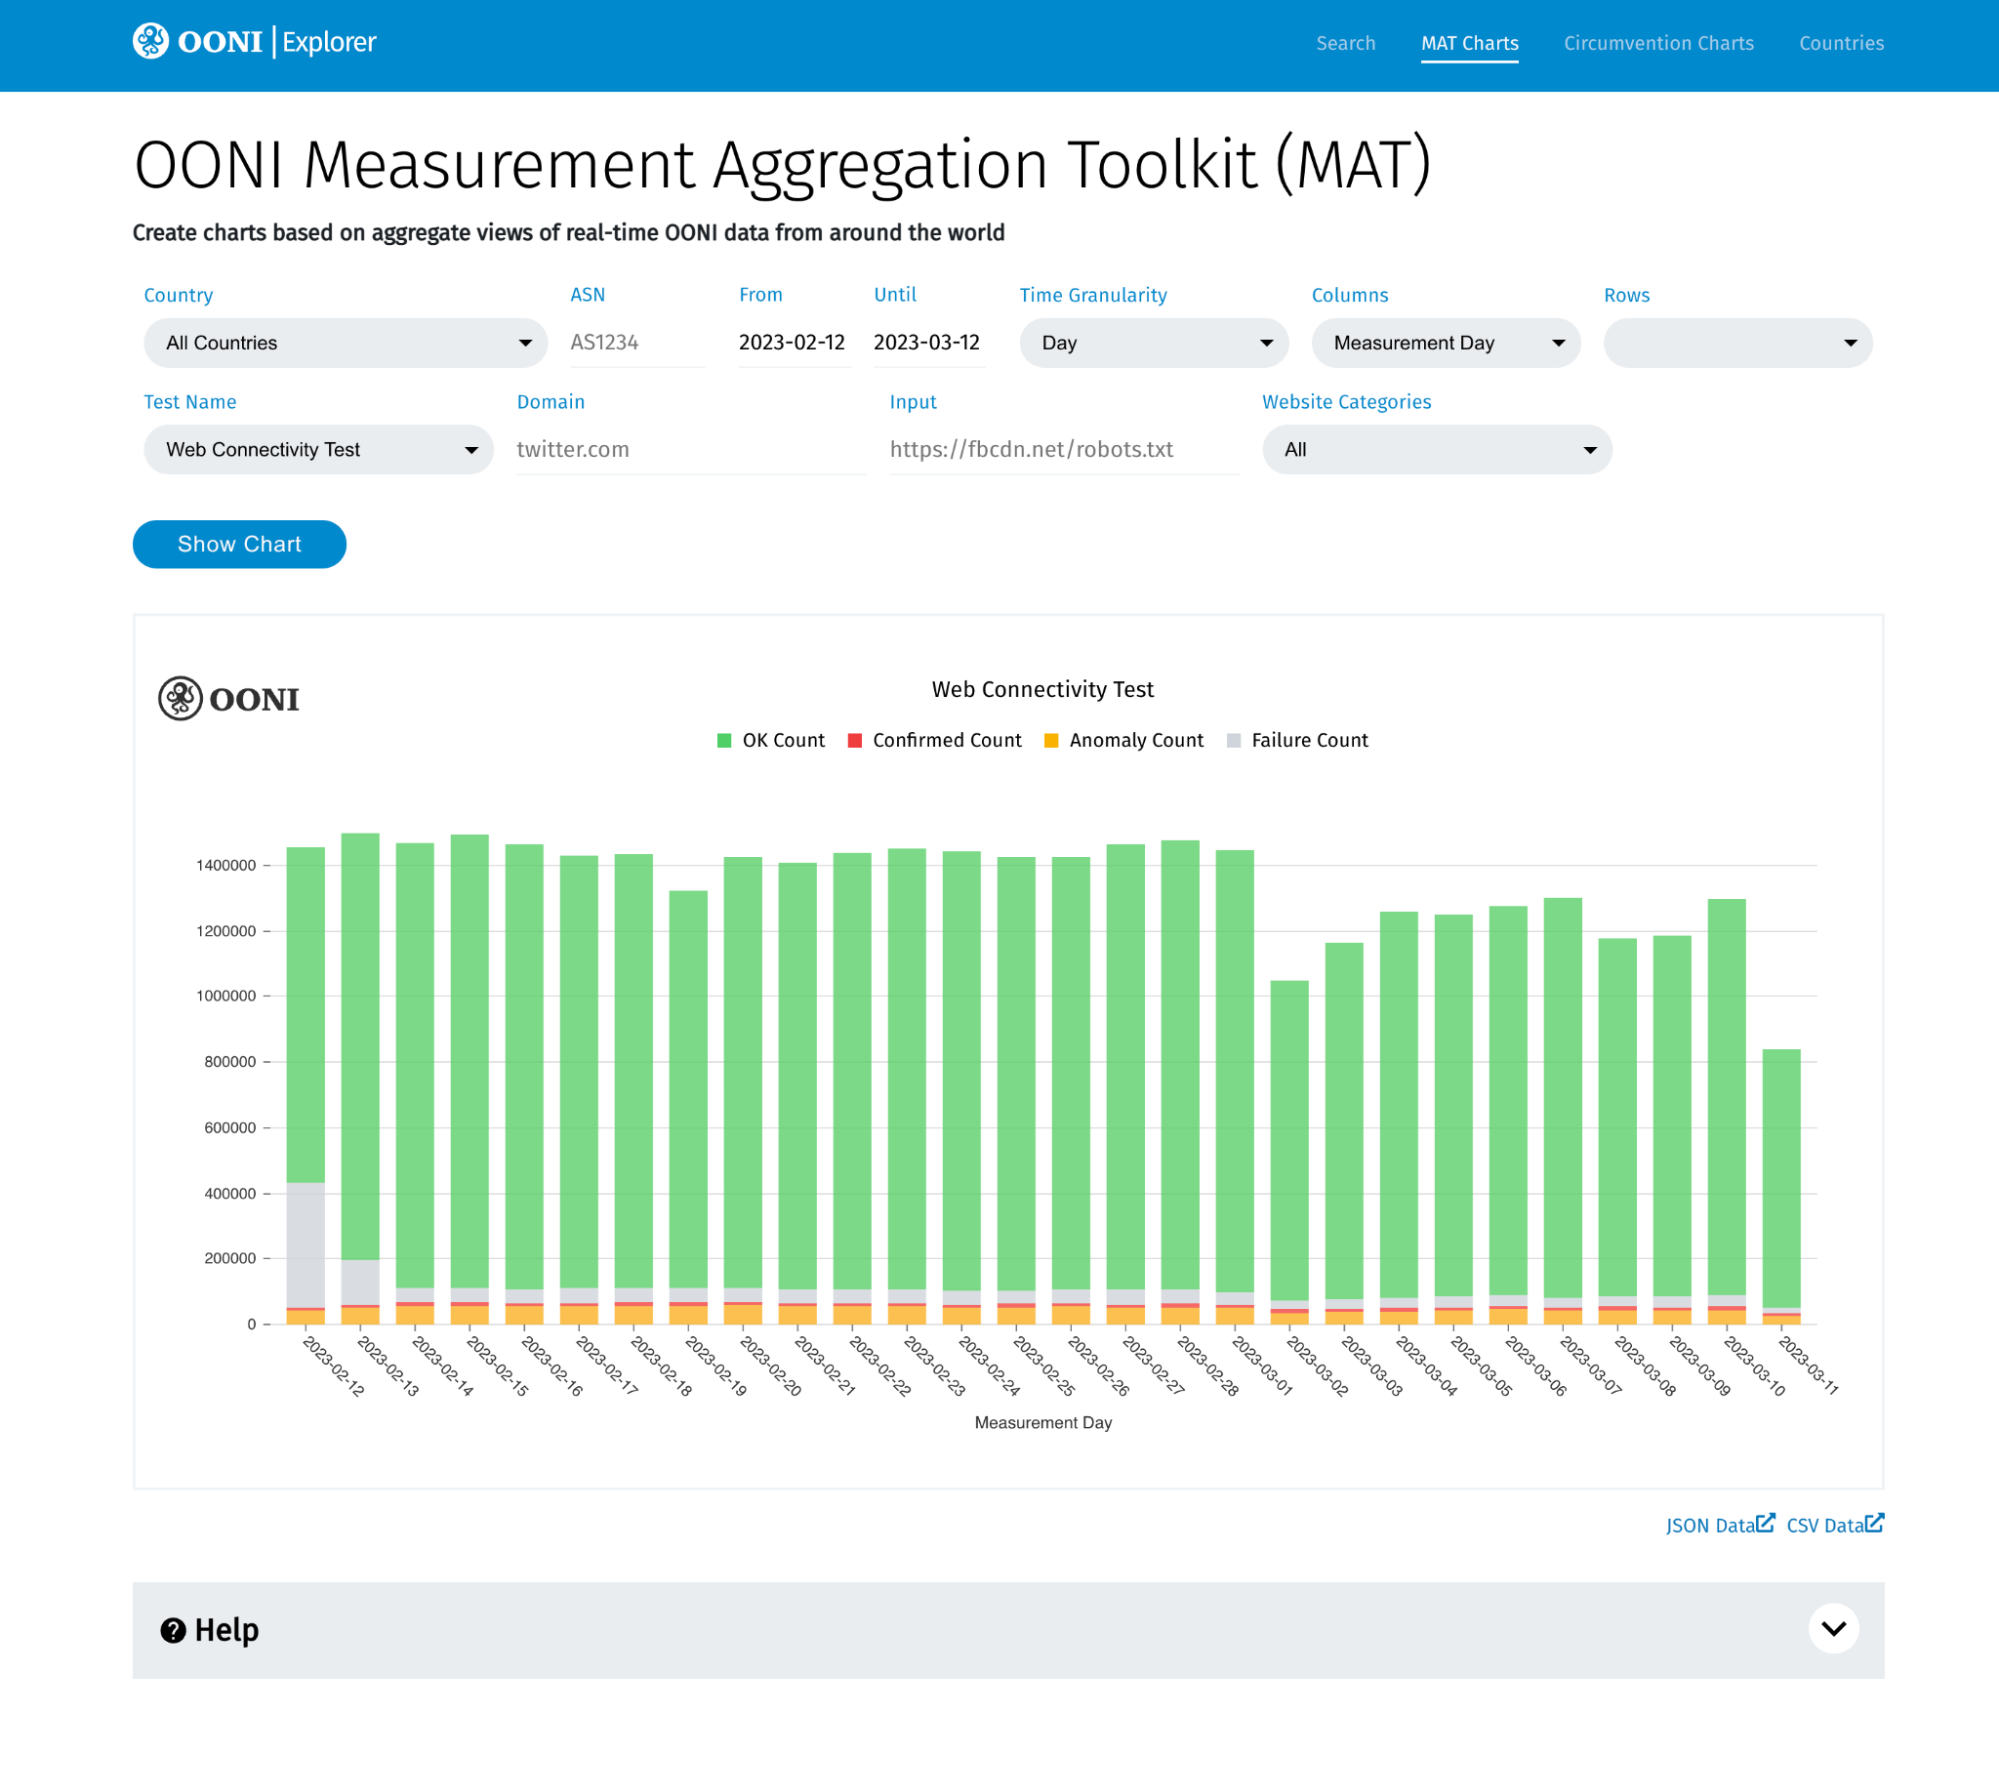Viewport: 1999px width, 1782px height.
Task: Toggle OK Count green legend swatch
Action: (724, 741)
